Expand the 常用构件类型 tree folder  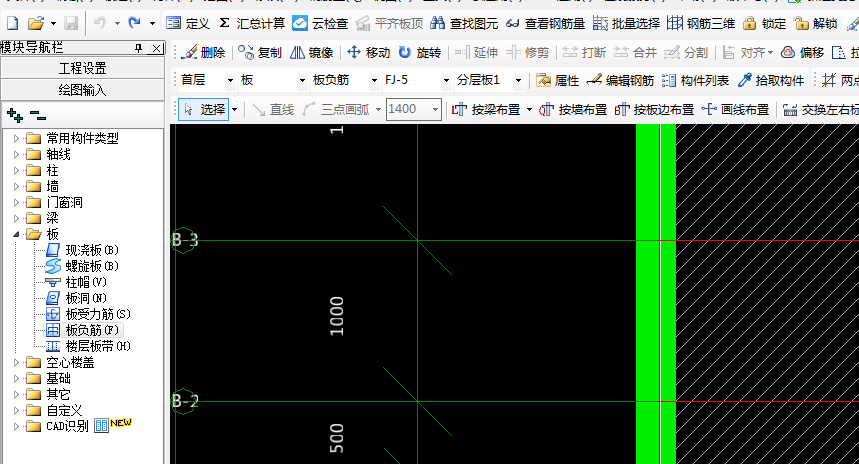coord(16,139)
